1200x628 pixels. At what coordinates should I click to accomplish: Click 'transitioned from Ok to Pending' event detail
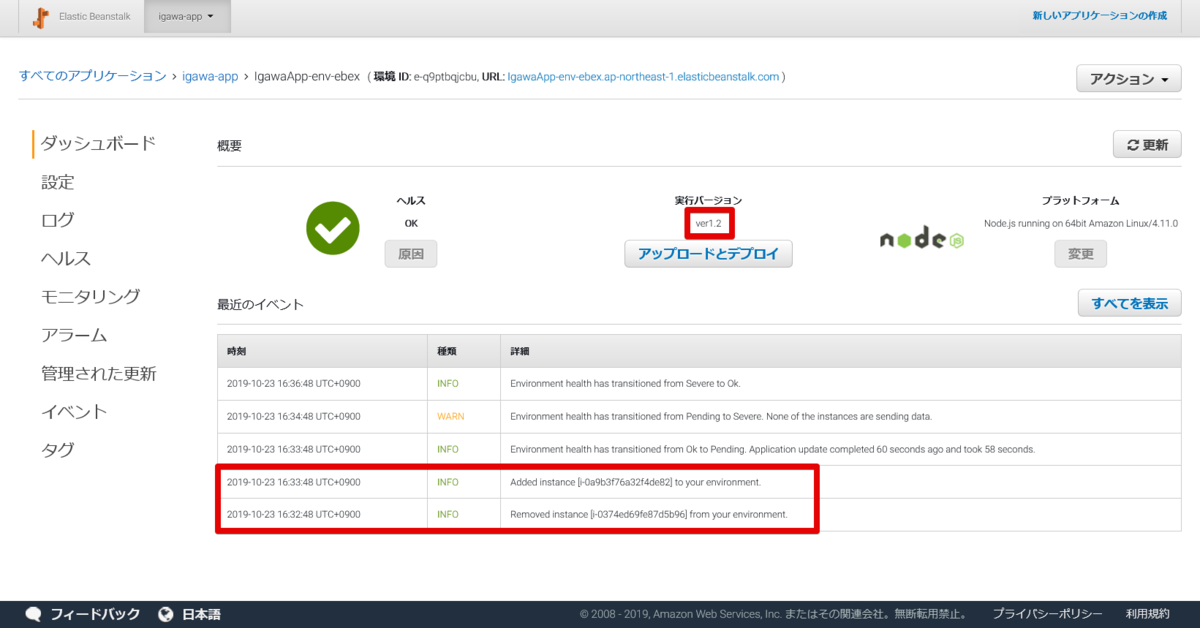click(772, 449)
